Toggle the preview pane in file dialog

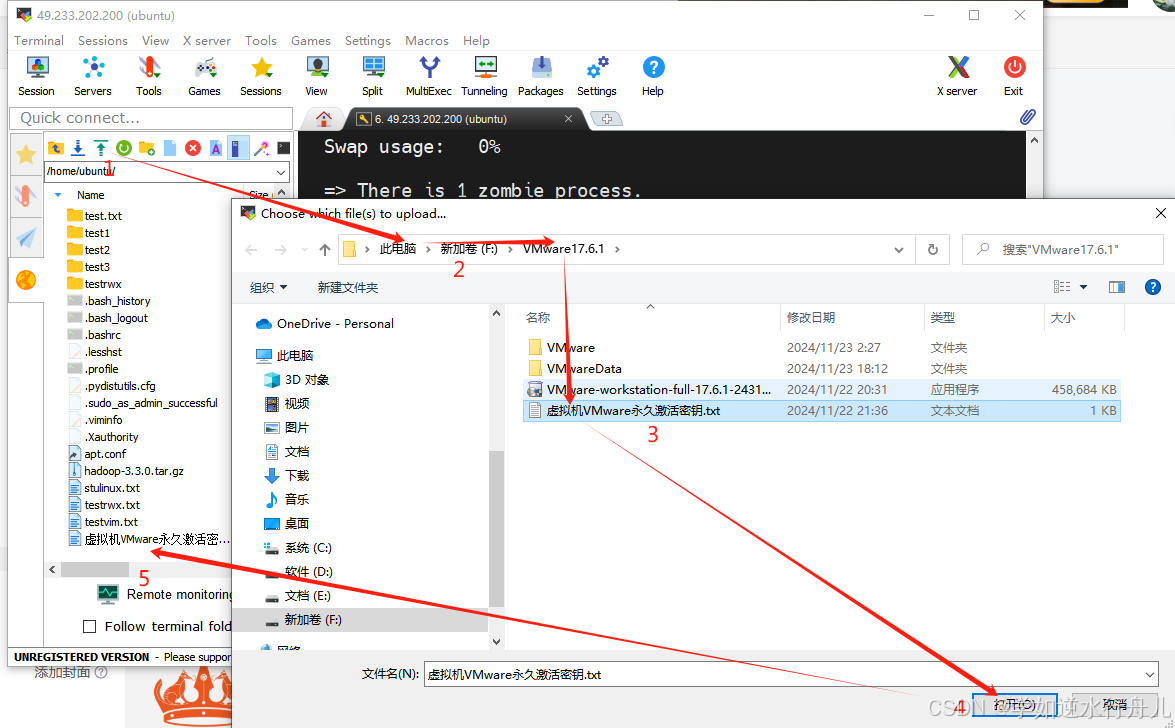point(1117,287)
